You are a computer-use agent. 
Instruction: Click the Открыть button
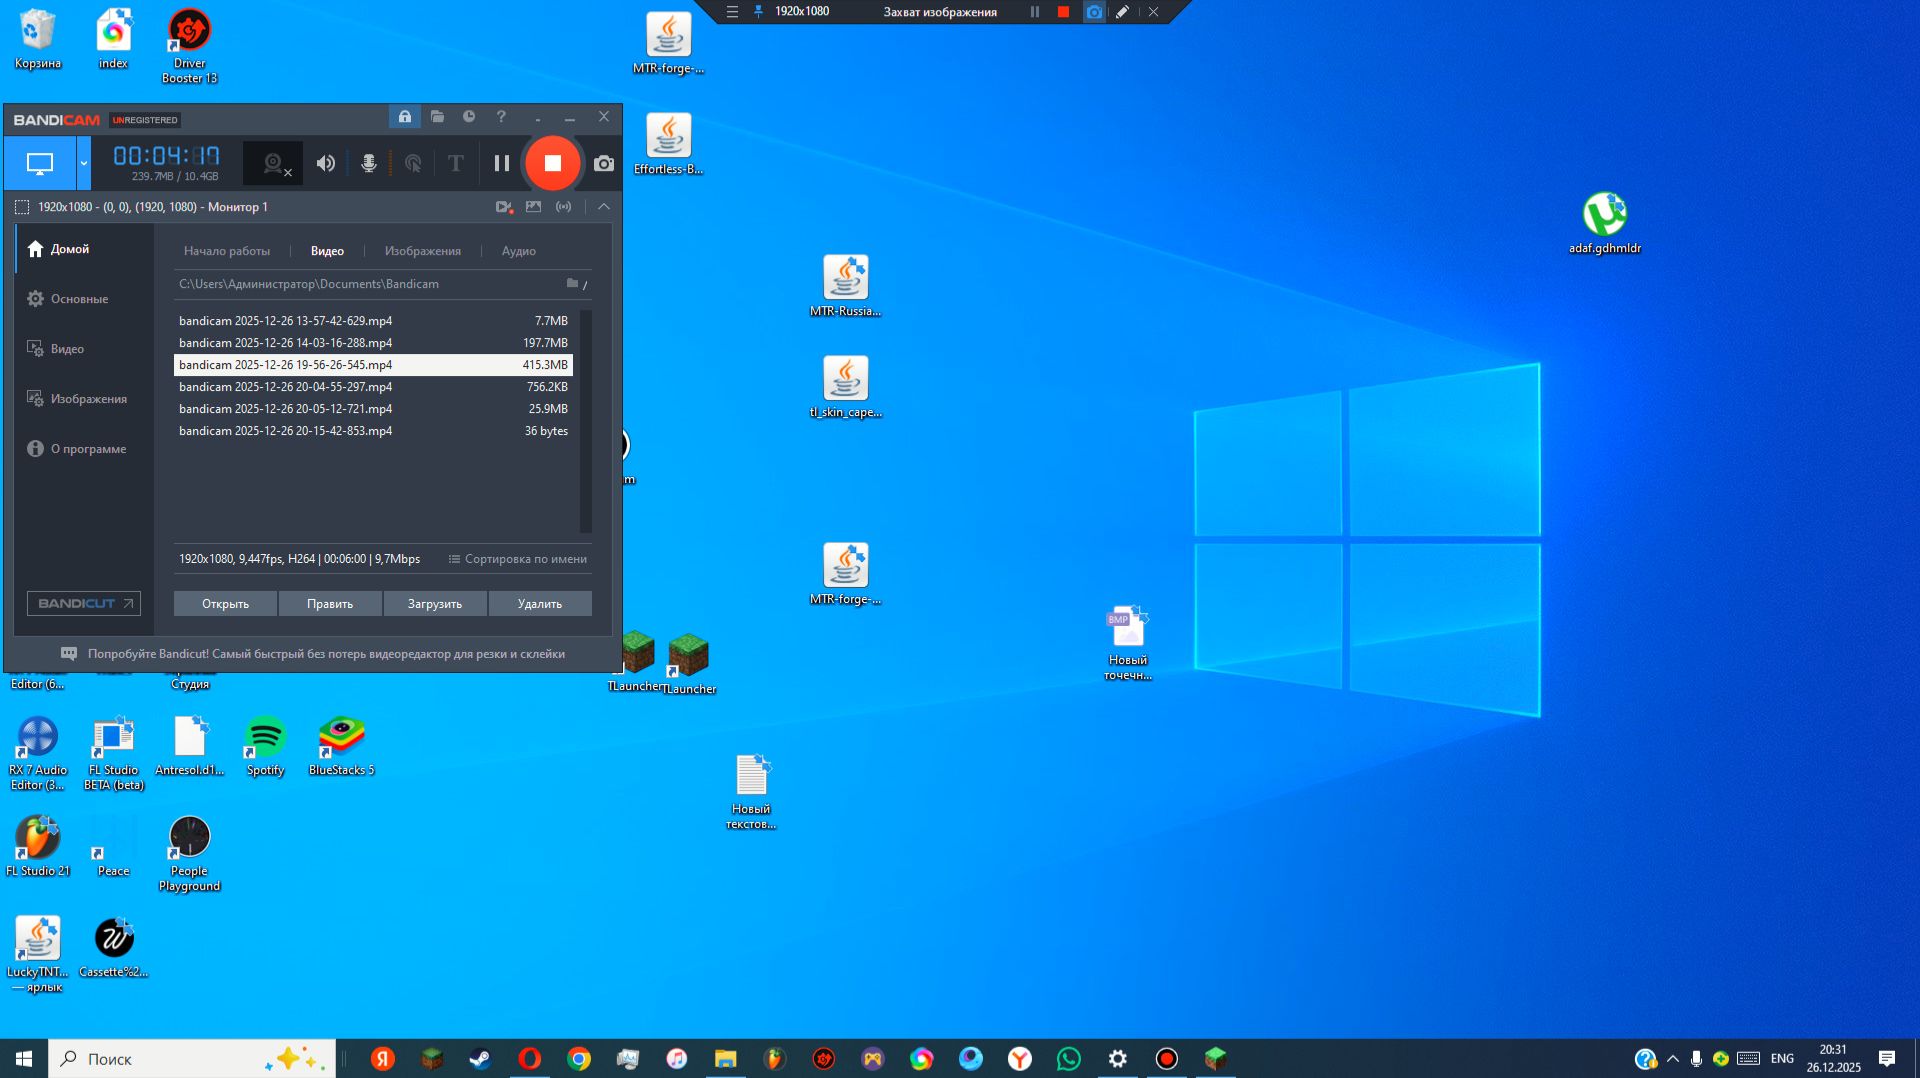click(225, 604)
